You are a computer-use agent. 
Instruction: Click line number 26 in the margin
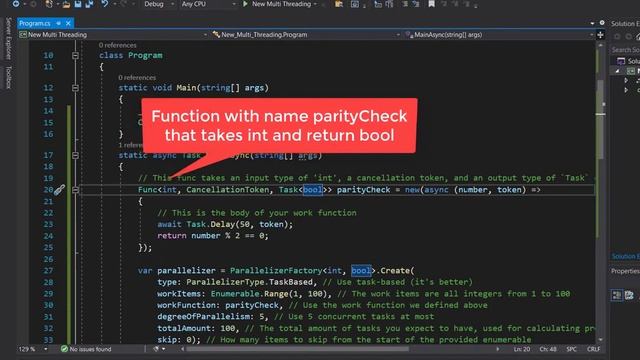(48, 259)
